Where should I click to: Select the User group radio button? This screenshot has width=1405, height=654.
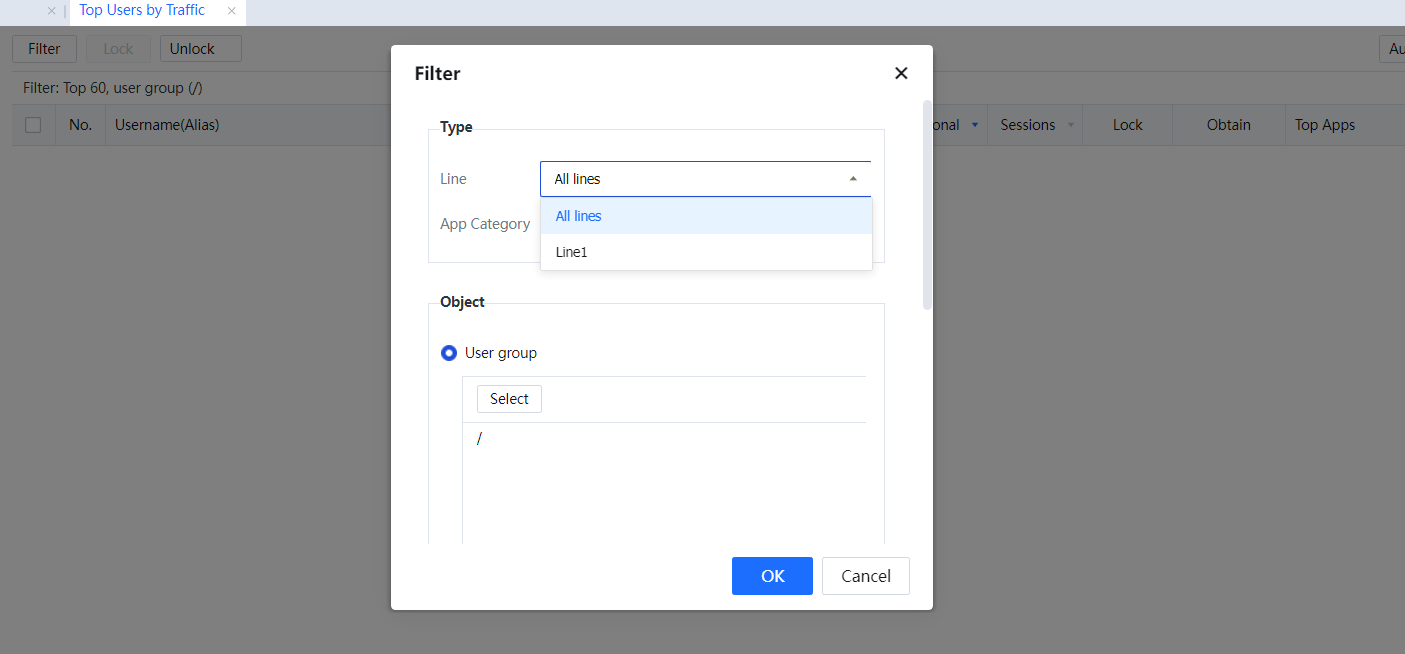tap(449, 353)
